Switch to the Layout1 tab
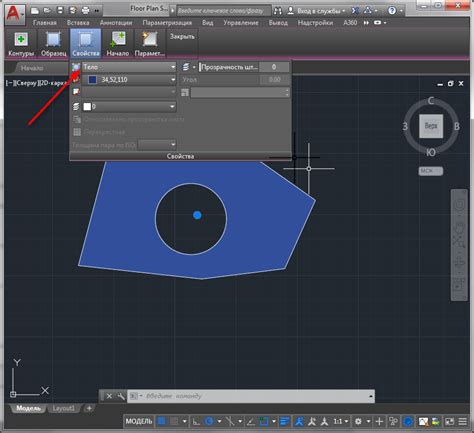The image size is (474, 433). 63,408
